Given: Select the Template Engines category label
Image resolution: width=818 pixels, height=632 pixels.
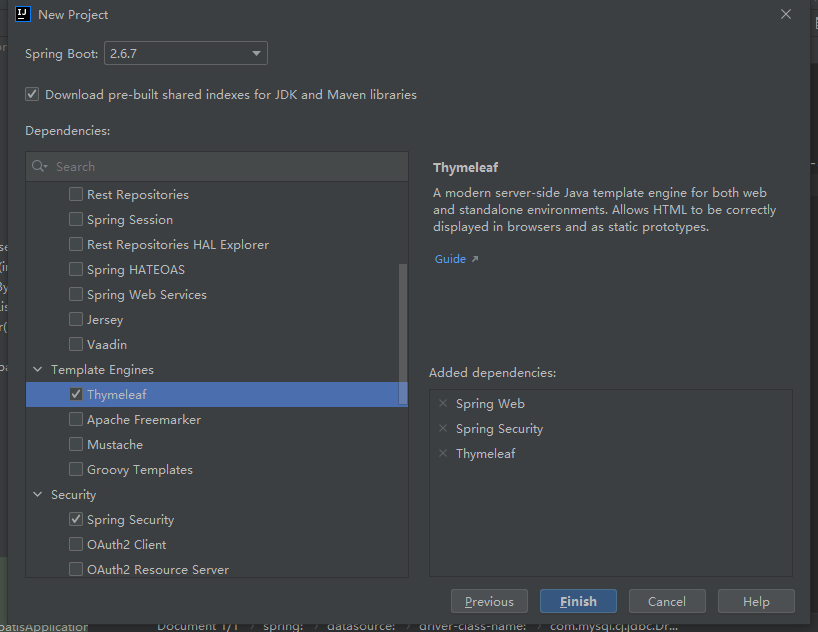Looking at the screenshot, I should 102,369.
